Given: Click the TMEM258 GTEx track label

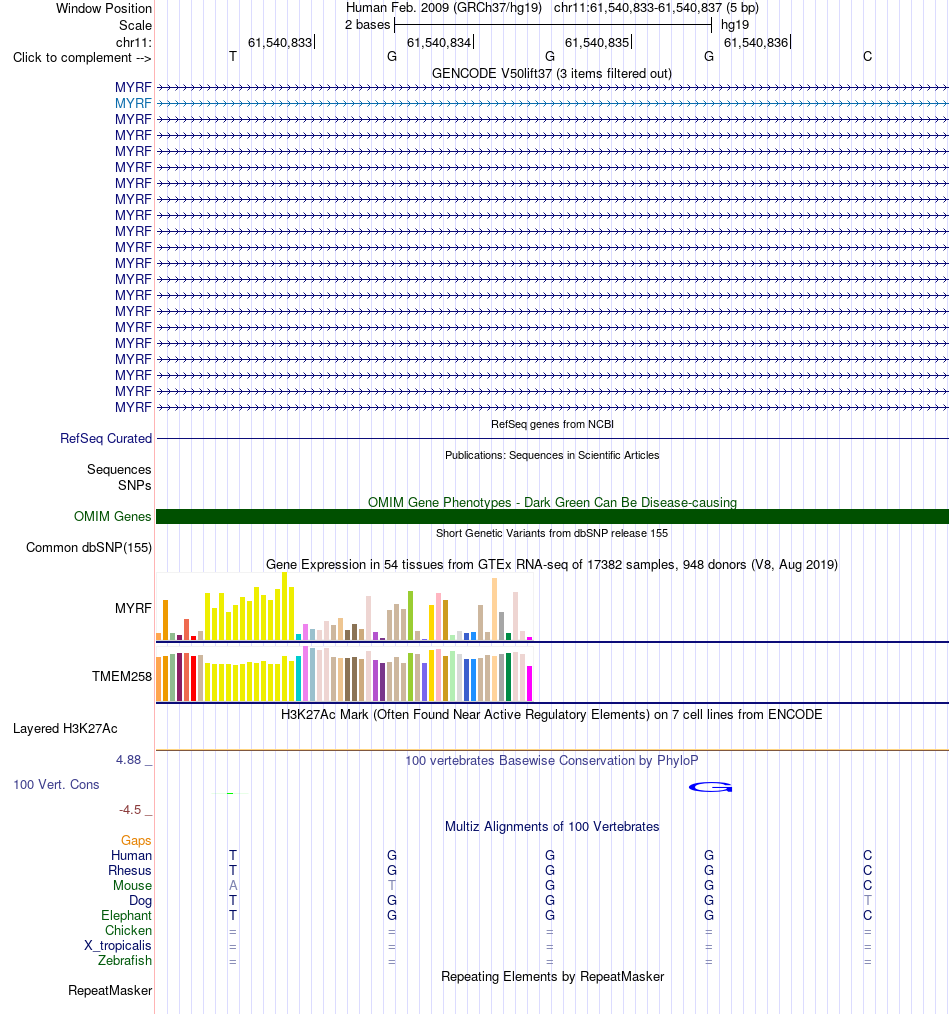Looking at the screenshot, I should click(122, 676).
